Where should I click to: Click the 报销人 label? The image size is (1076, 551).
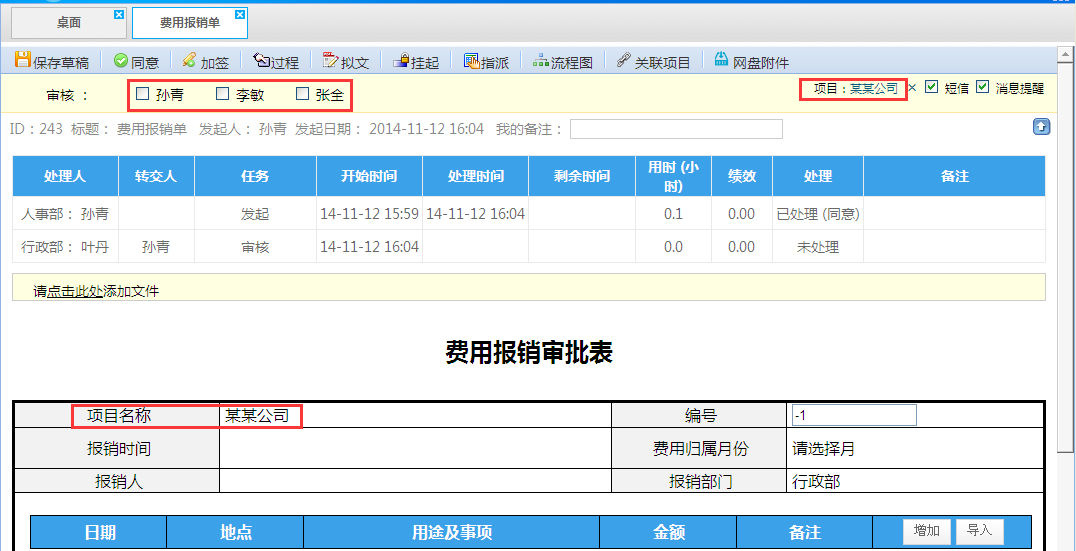click(119, 482)
